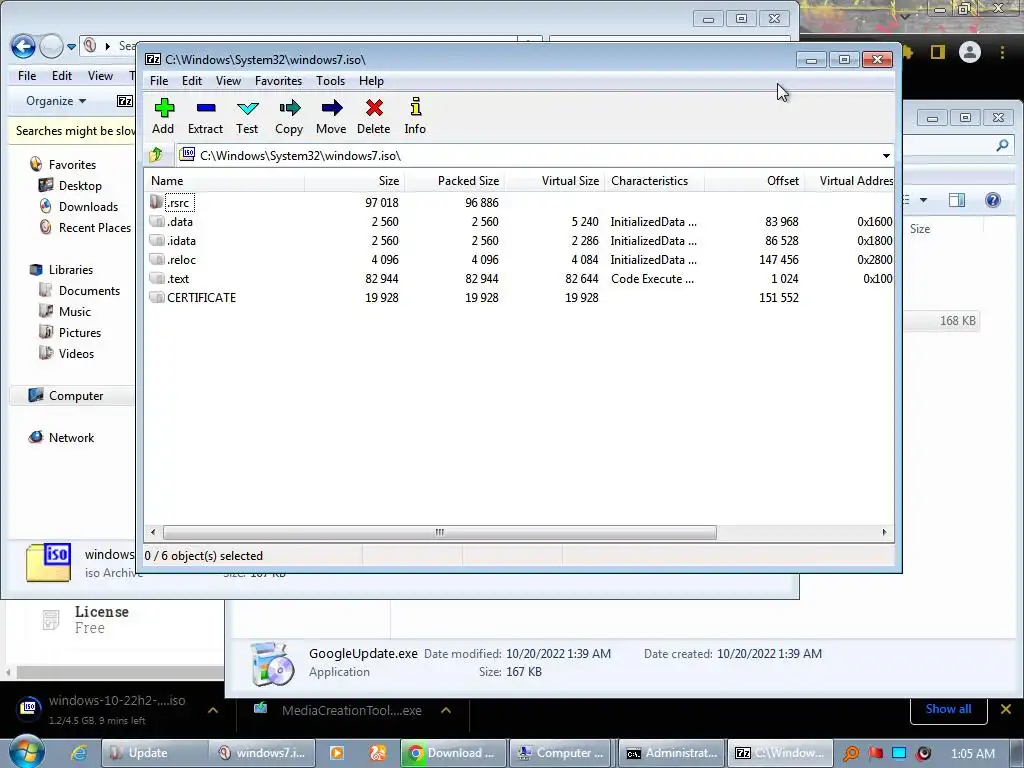Open File menu in the Explorer window
The width and height of the screenshot is (1024, 768).
coord(27,76)
